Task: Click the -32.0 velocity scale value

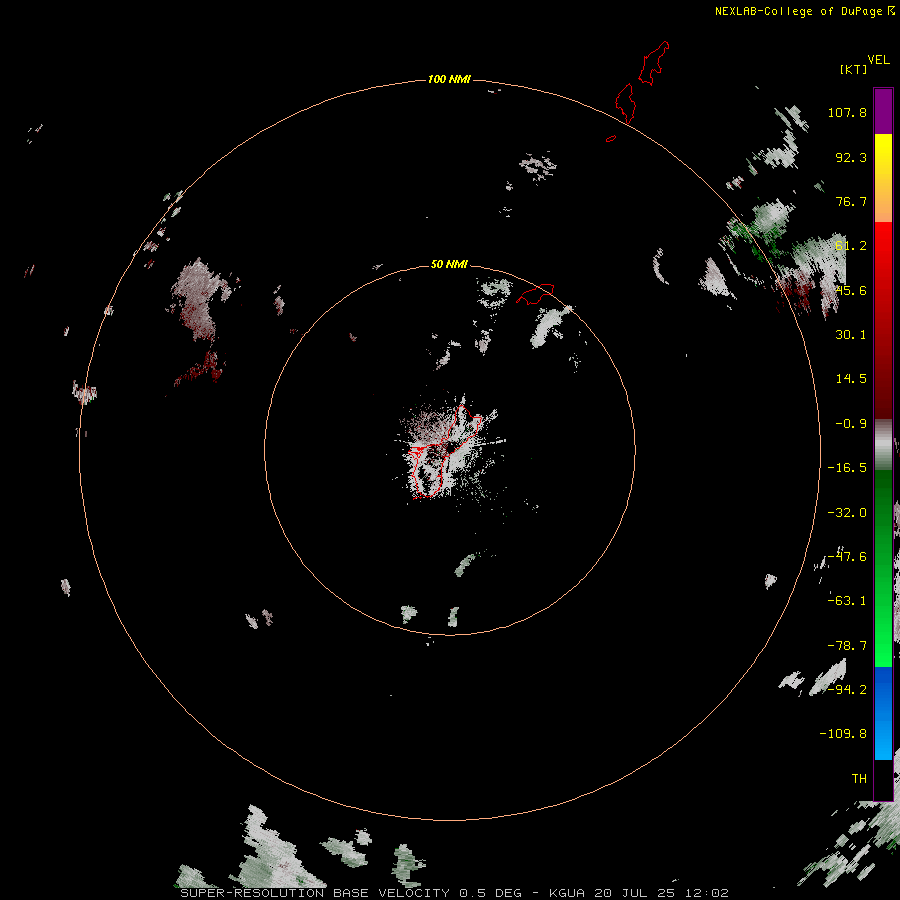Action: (847, 513)
